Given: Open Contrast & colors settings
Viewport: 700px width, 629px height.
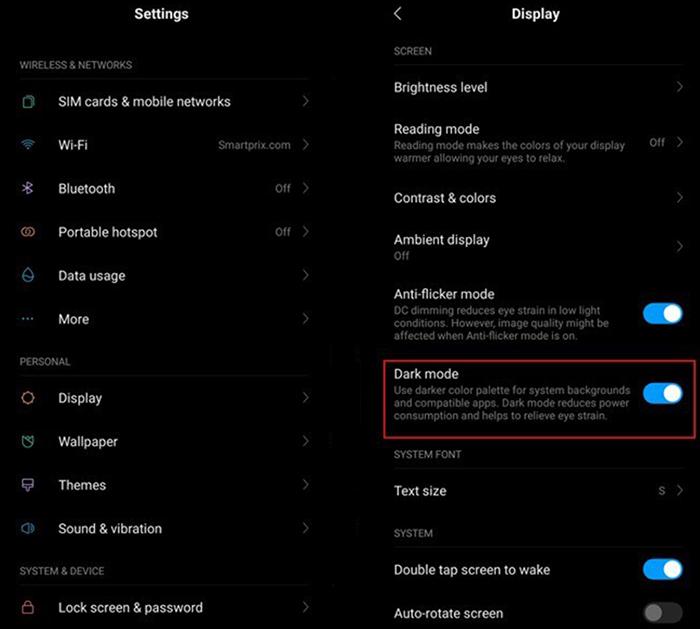Looking at the screenshot, I should click(538, 198).
